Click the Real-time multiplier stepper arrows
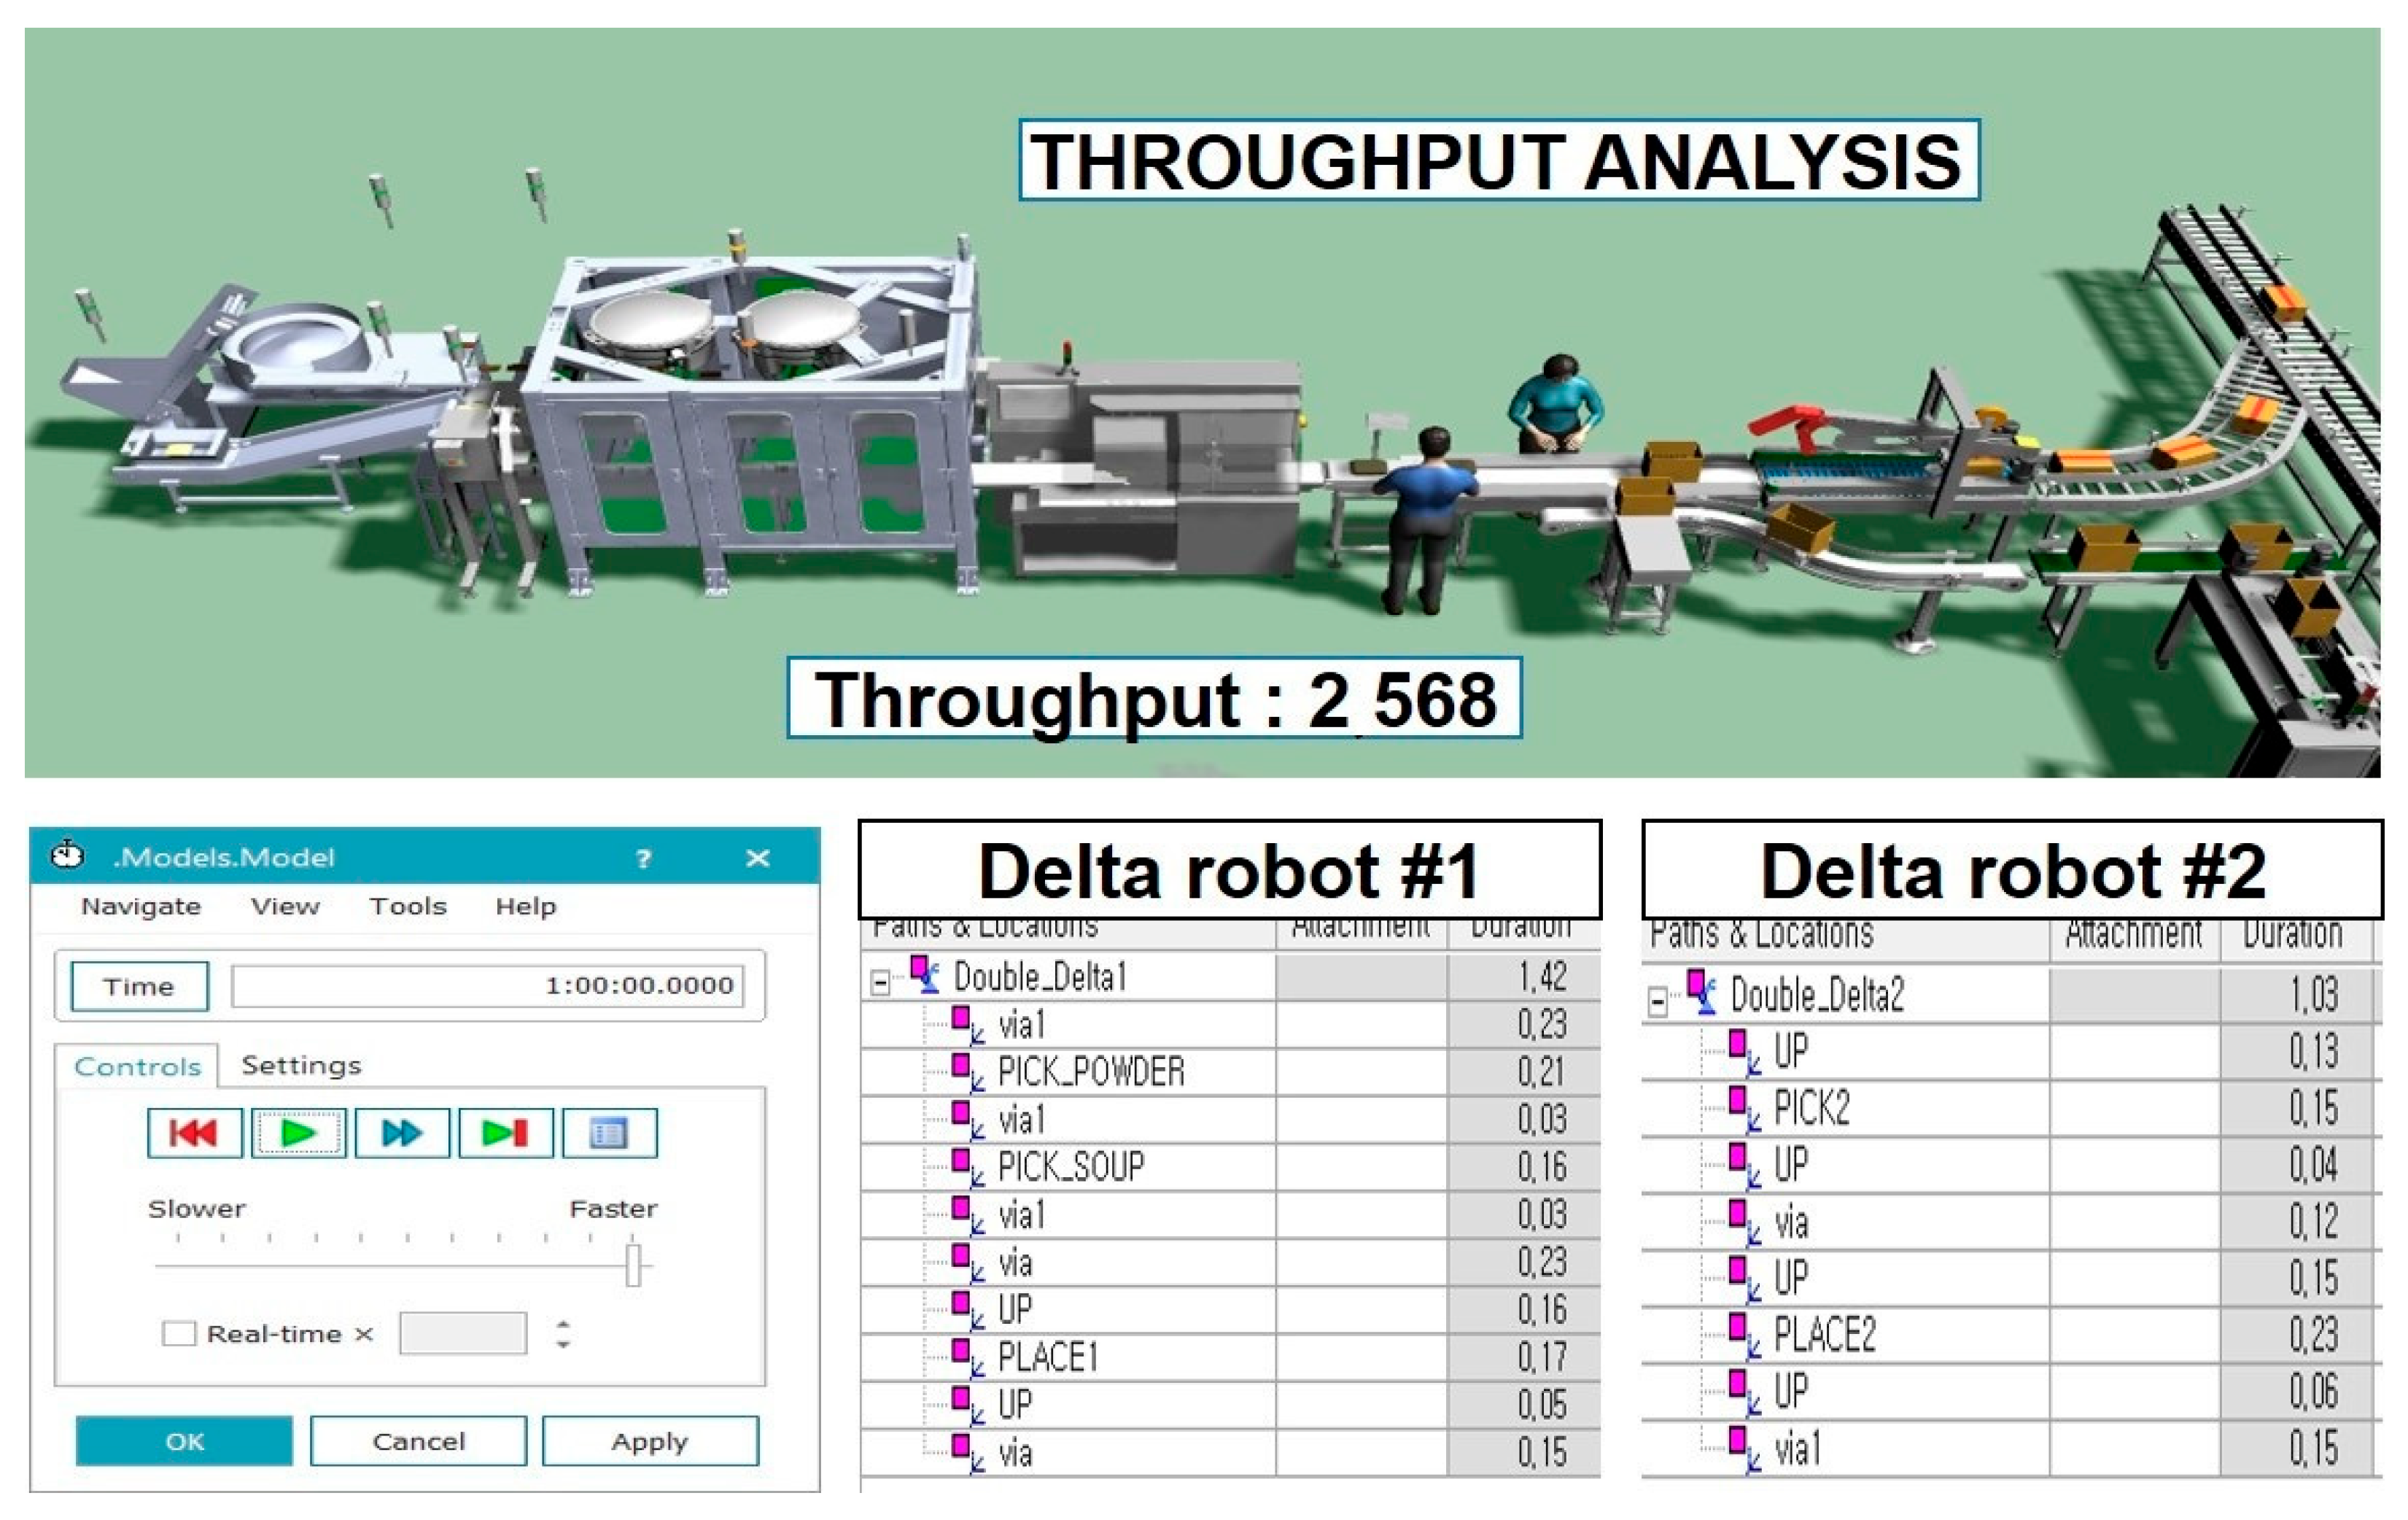Screen dimensions: 2408x1520 pos(563,1334)
